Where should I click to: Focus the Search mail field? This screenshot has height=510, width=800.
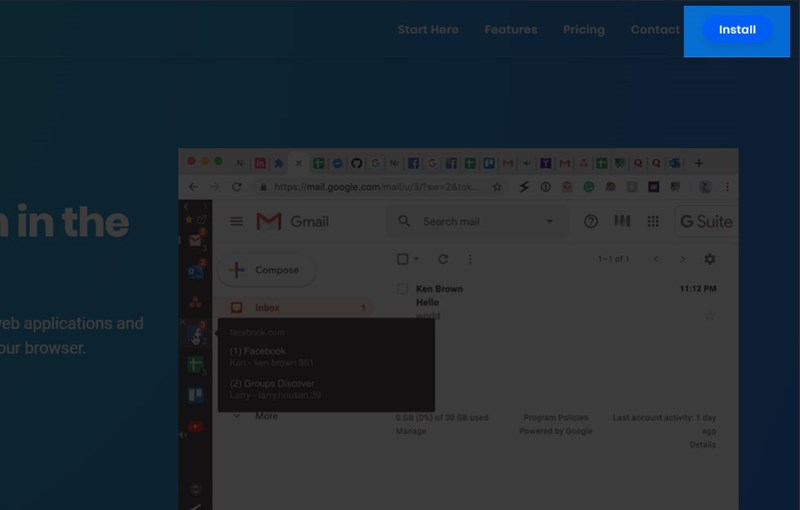tap(477, 221)
